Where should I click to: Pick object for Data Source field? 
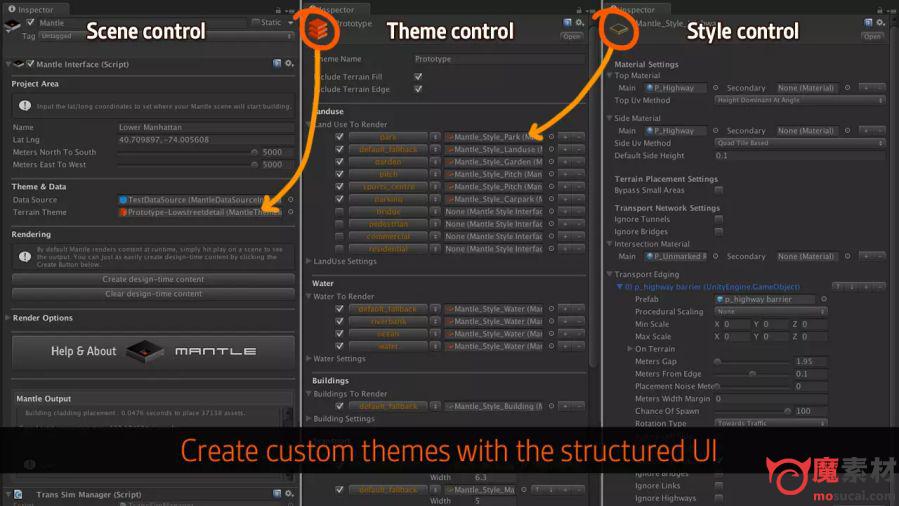pyautogui.click(x=291, y=199)
